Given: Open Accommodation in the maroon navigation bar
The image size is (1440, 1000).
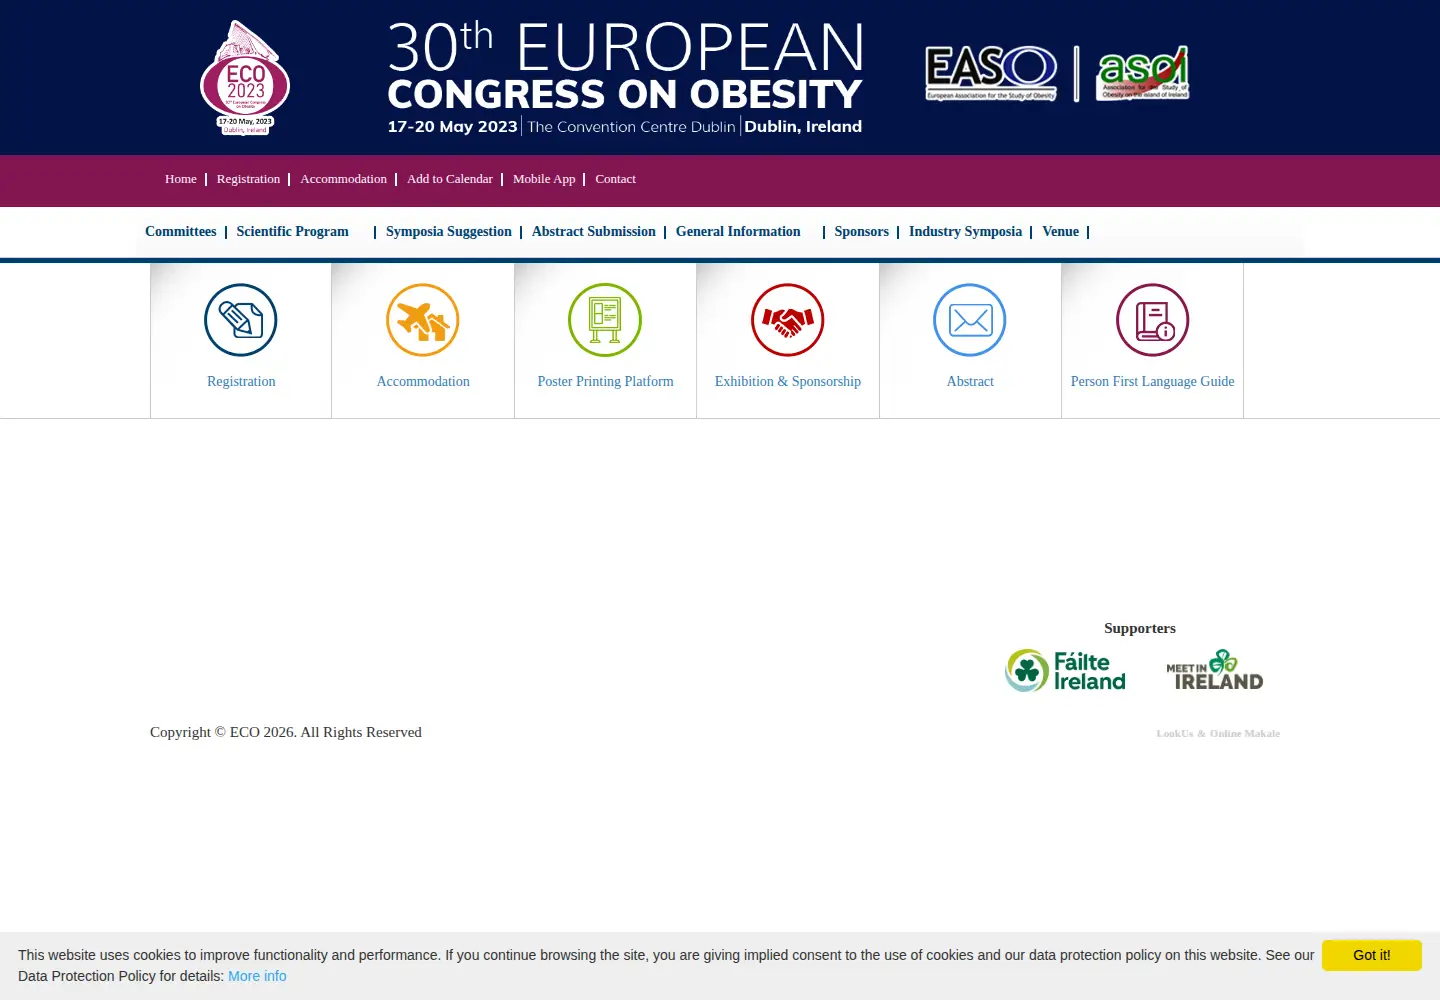Looking at the screenshot, I should (343, 179).
